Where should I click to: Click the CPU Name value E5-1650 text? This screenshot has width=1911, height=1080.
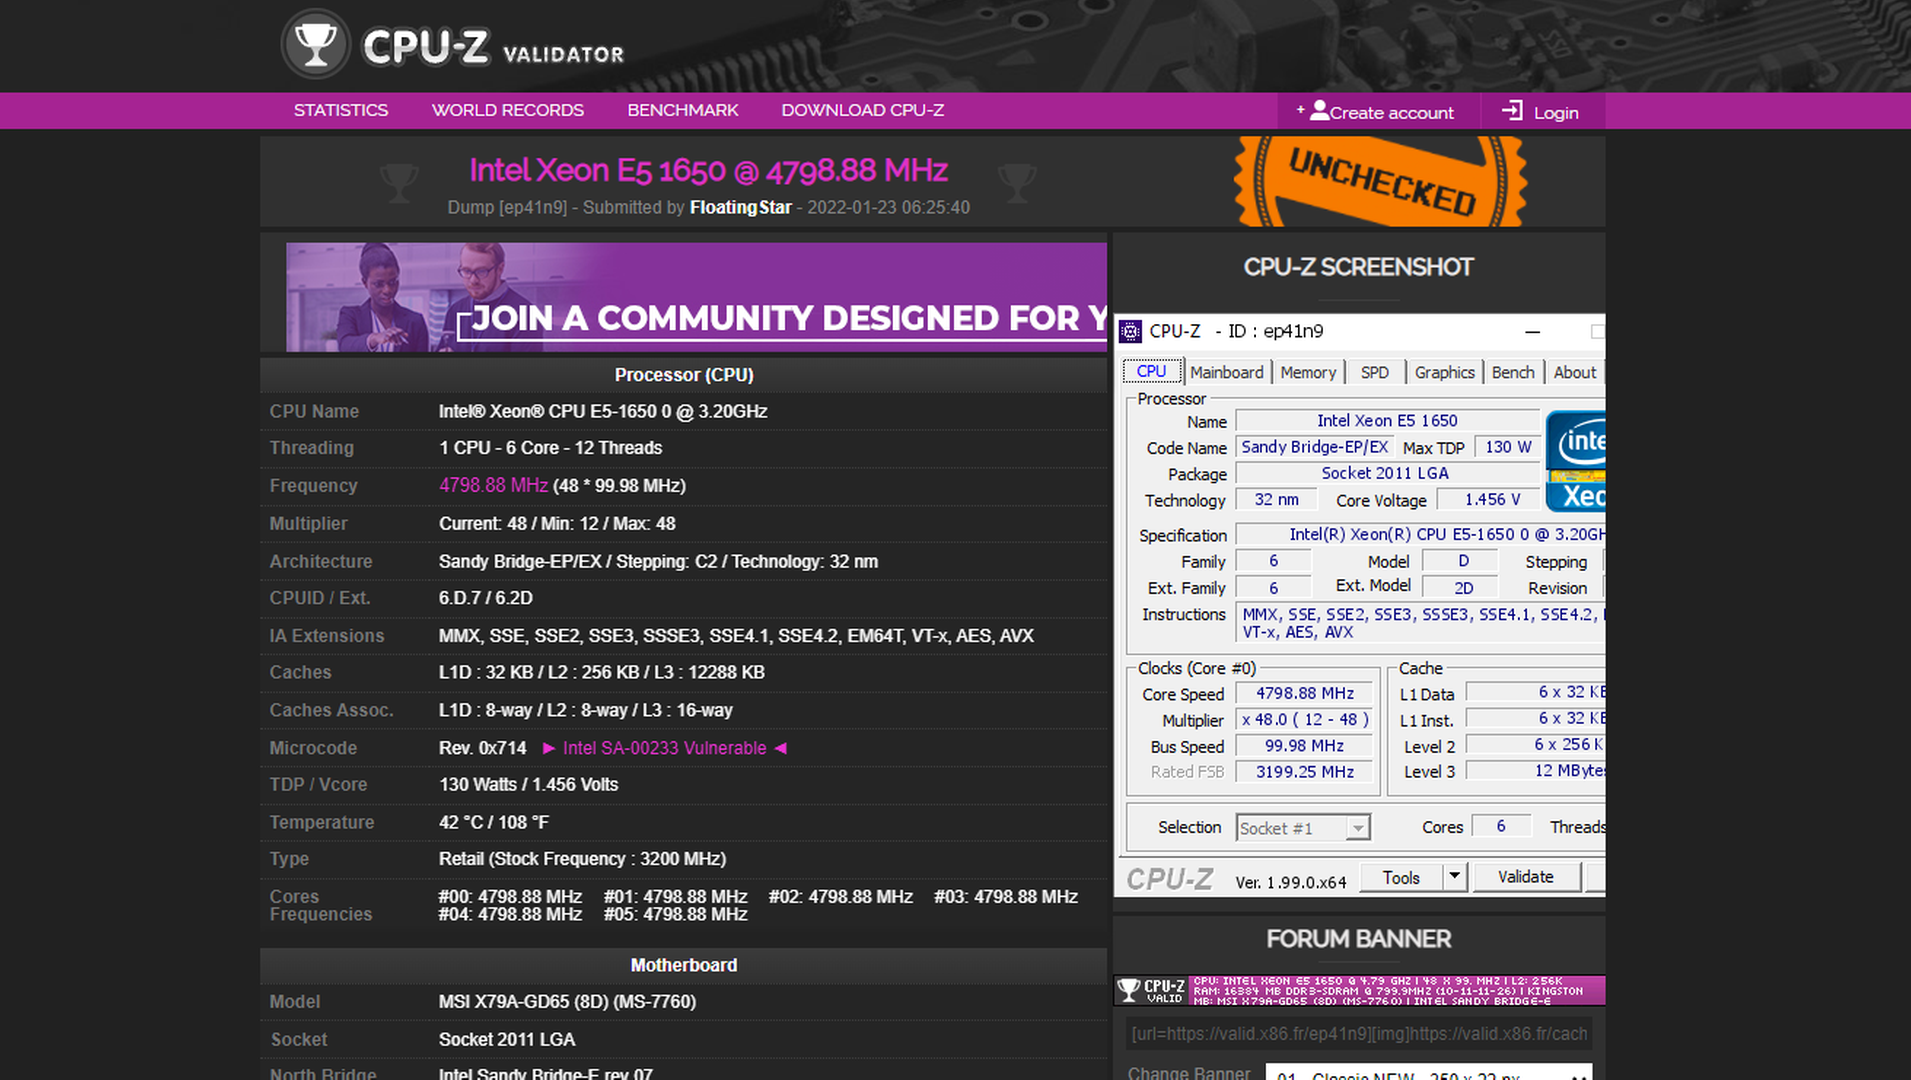(603, 411)
